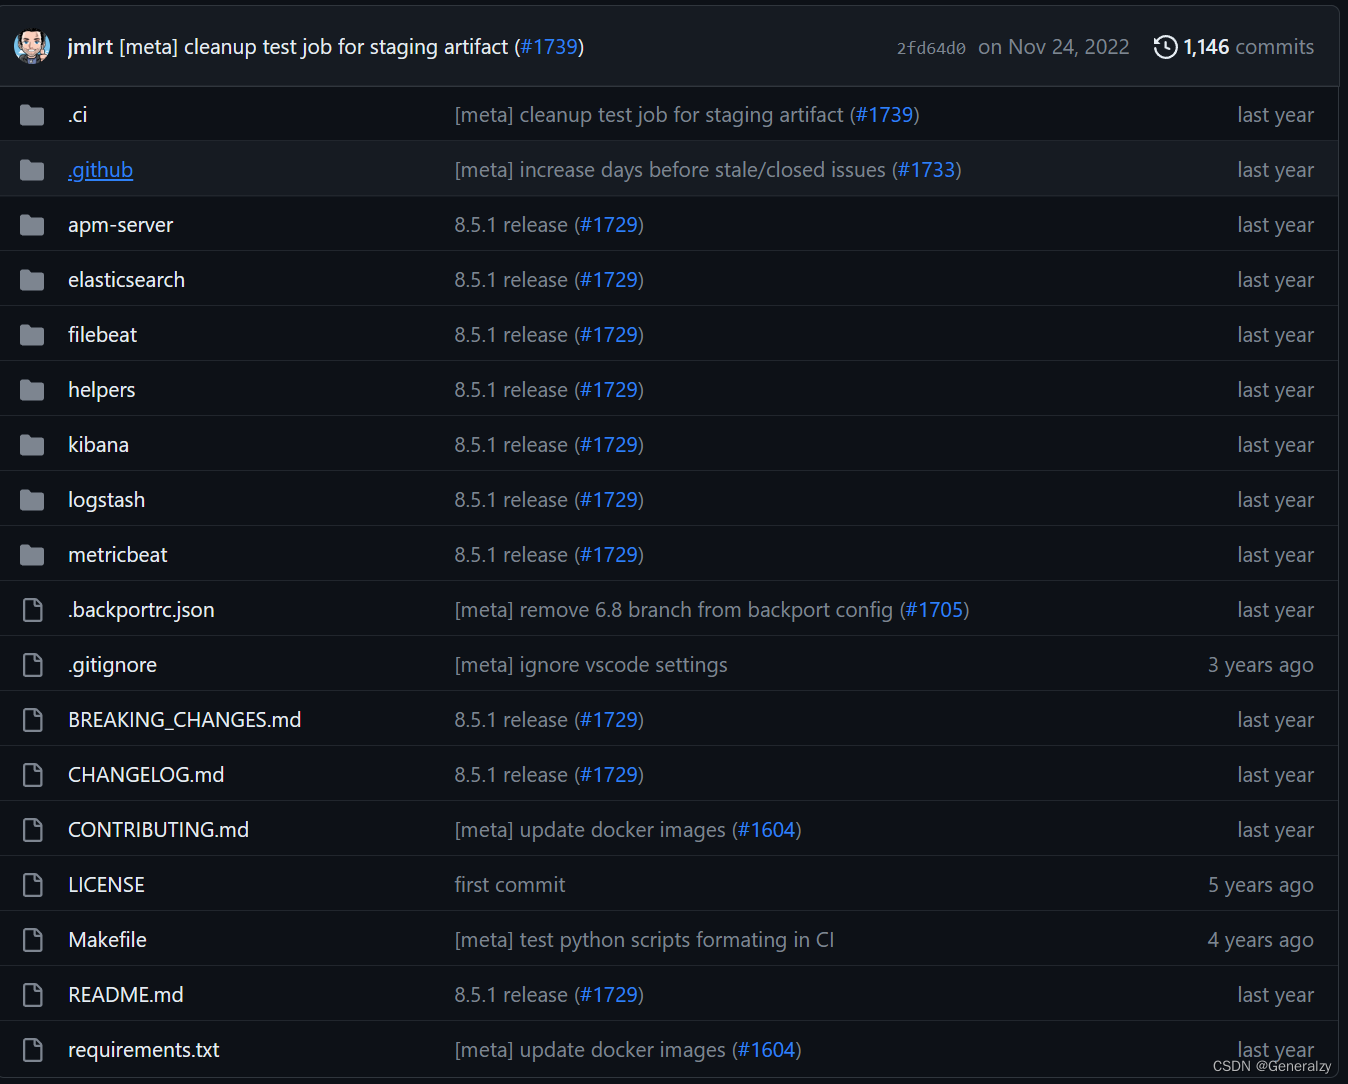
Task: Open #1729 link in apm-server row
Action: (x=608, y=225)
